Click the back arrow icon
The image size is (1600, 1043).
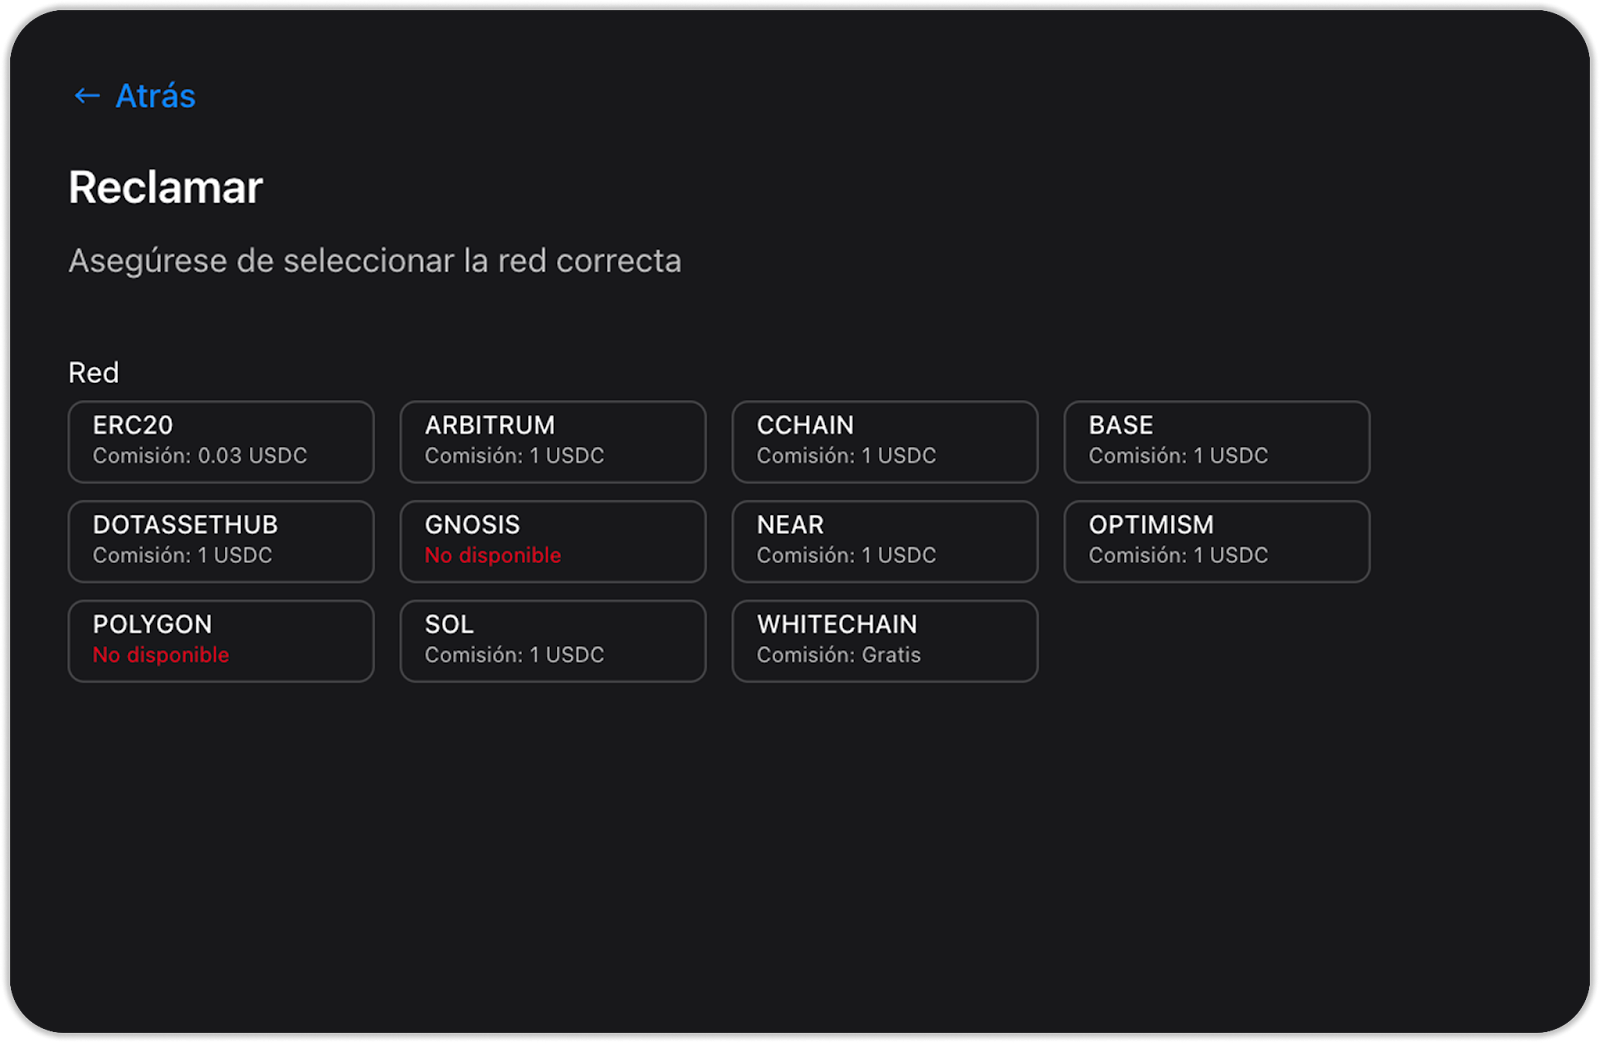(x=87, y=96)
